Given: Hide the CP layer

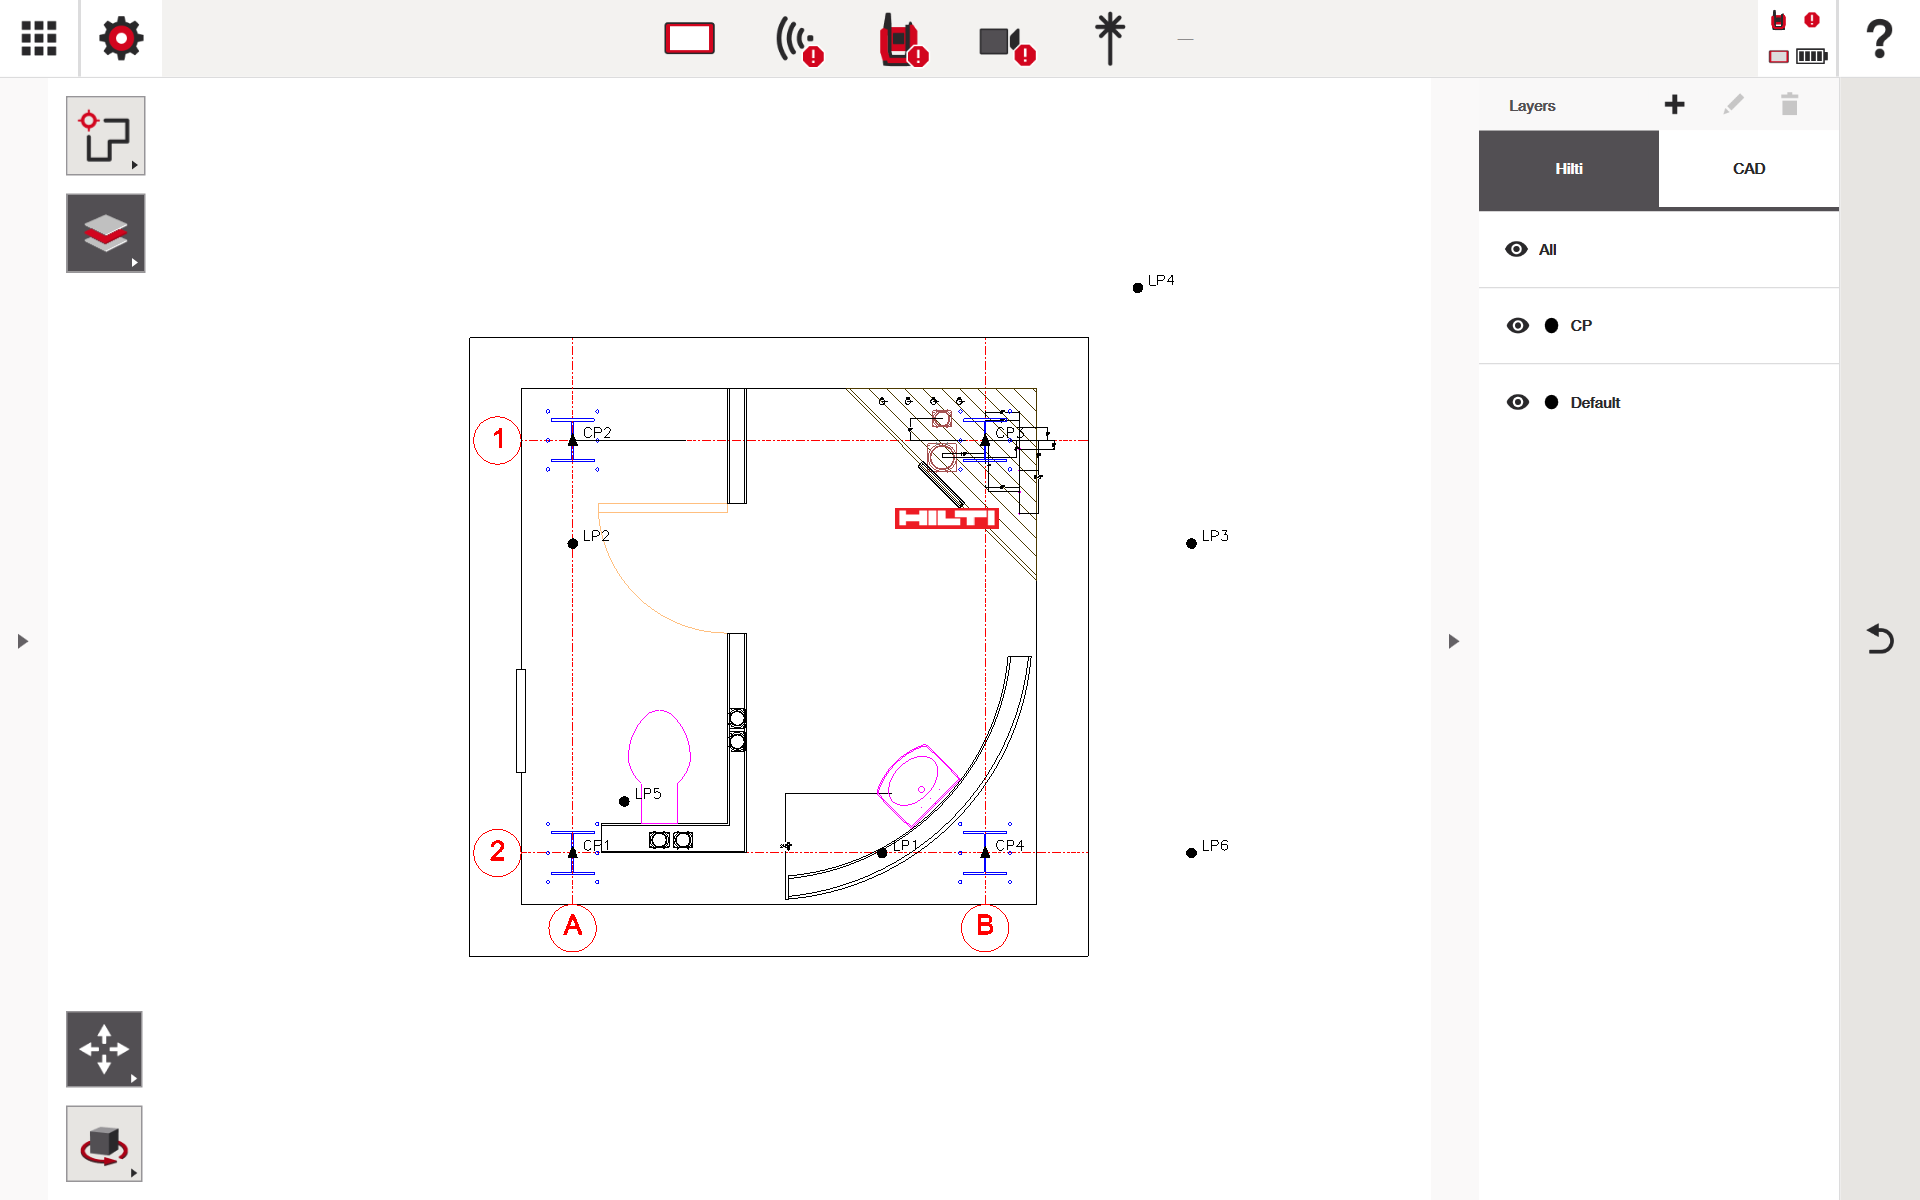Looking at the screenshot, I should [x=1517, y=326].
